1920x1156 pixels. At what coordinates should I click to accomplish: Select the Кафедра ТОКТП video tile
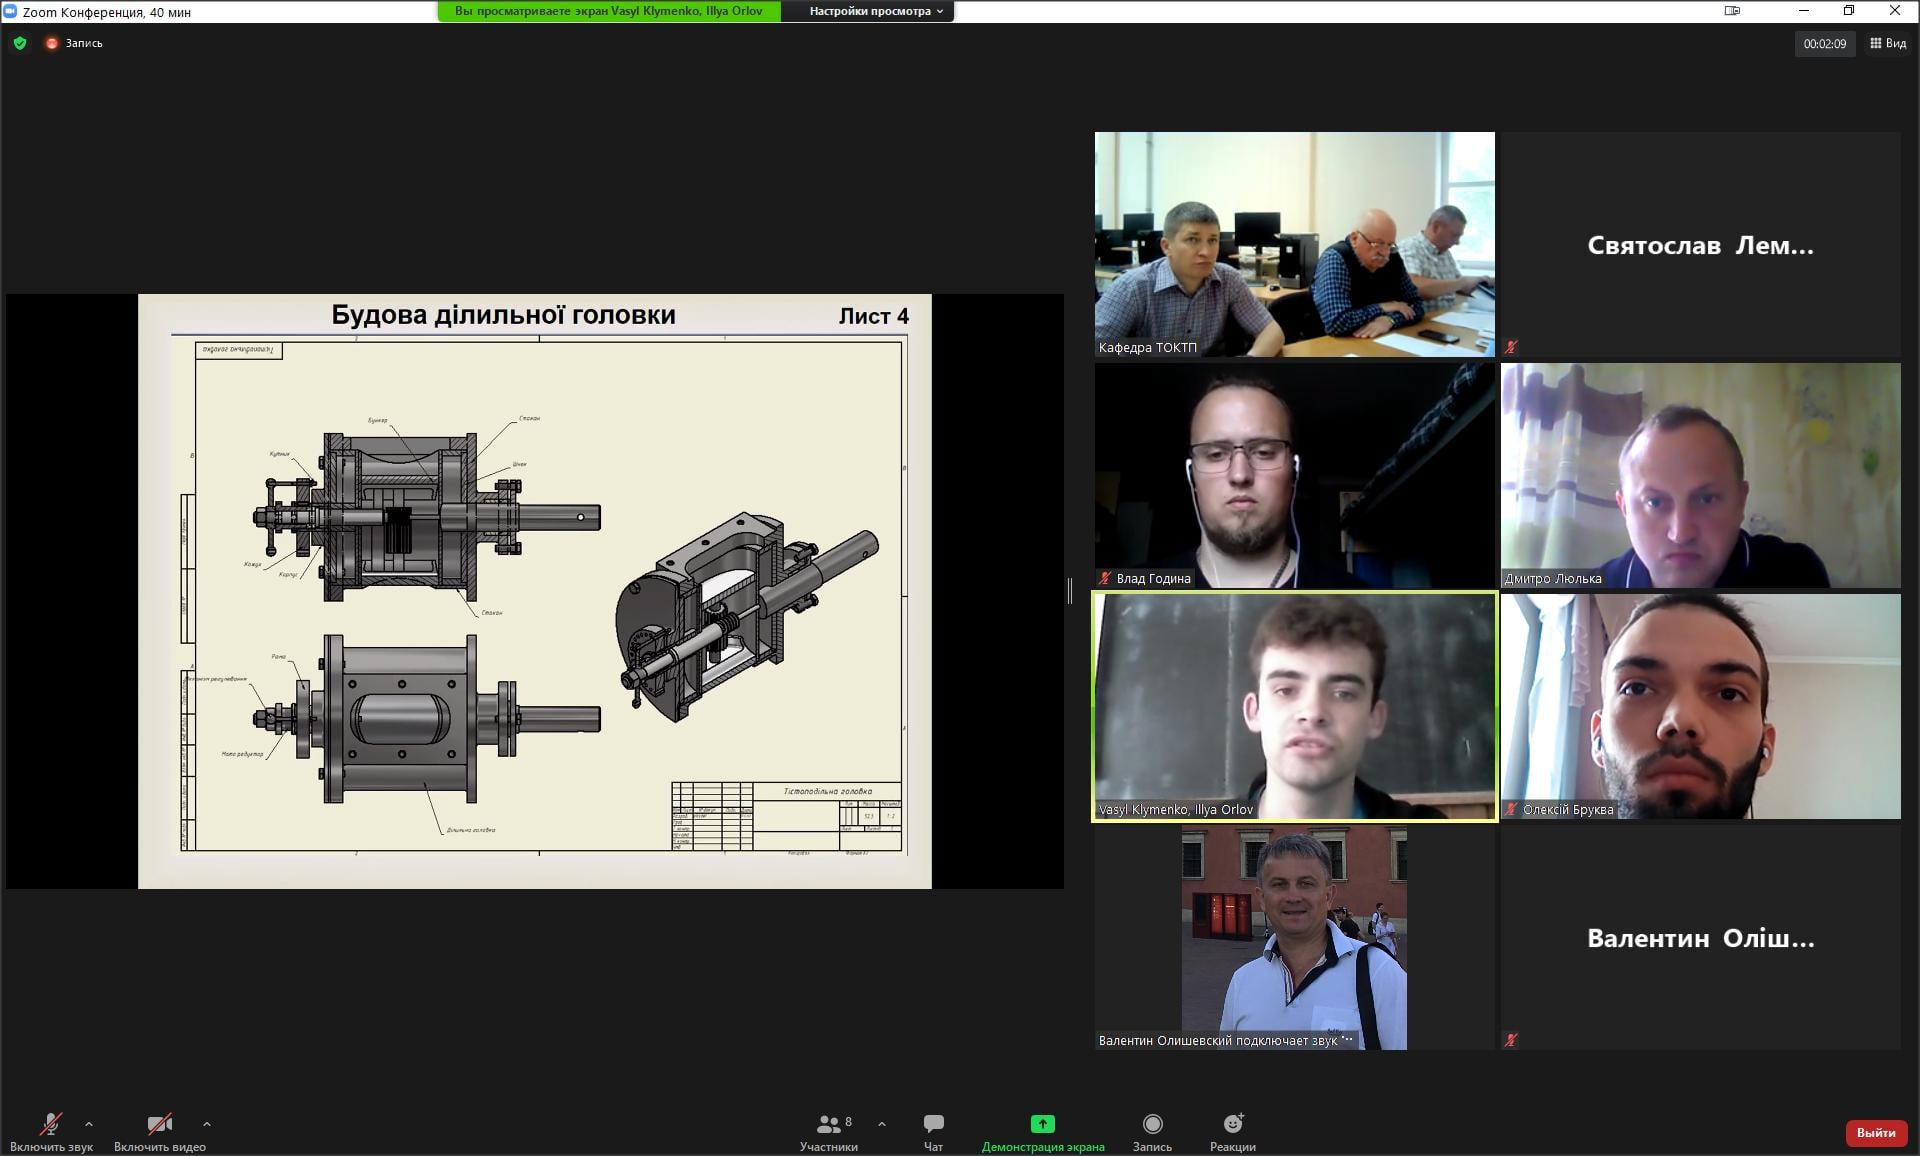pos(1294,244)
